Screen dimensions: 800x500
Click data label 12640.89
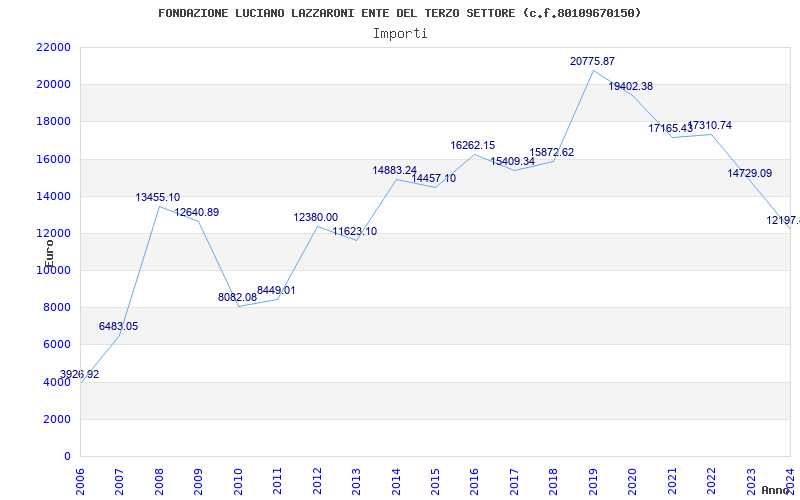click(x=197, y=212)
